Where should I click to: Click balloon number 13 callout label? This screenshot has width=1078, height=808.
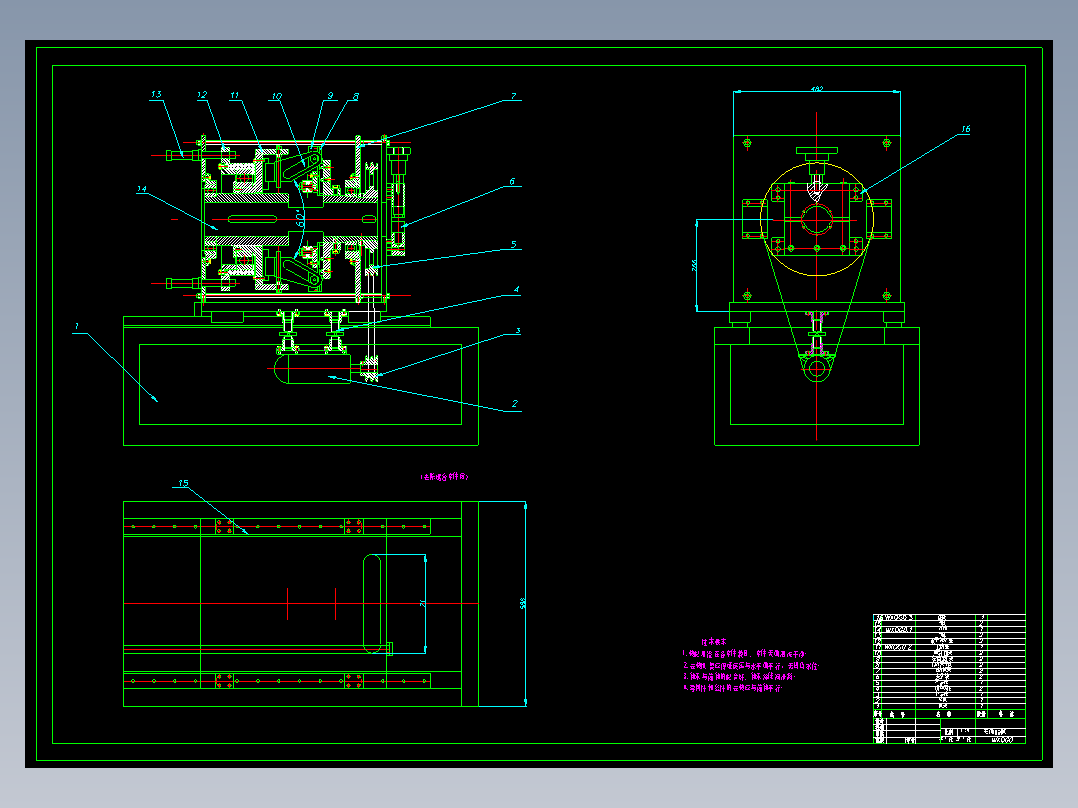pyautogui.click(x=157, y=95)
